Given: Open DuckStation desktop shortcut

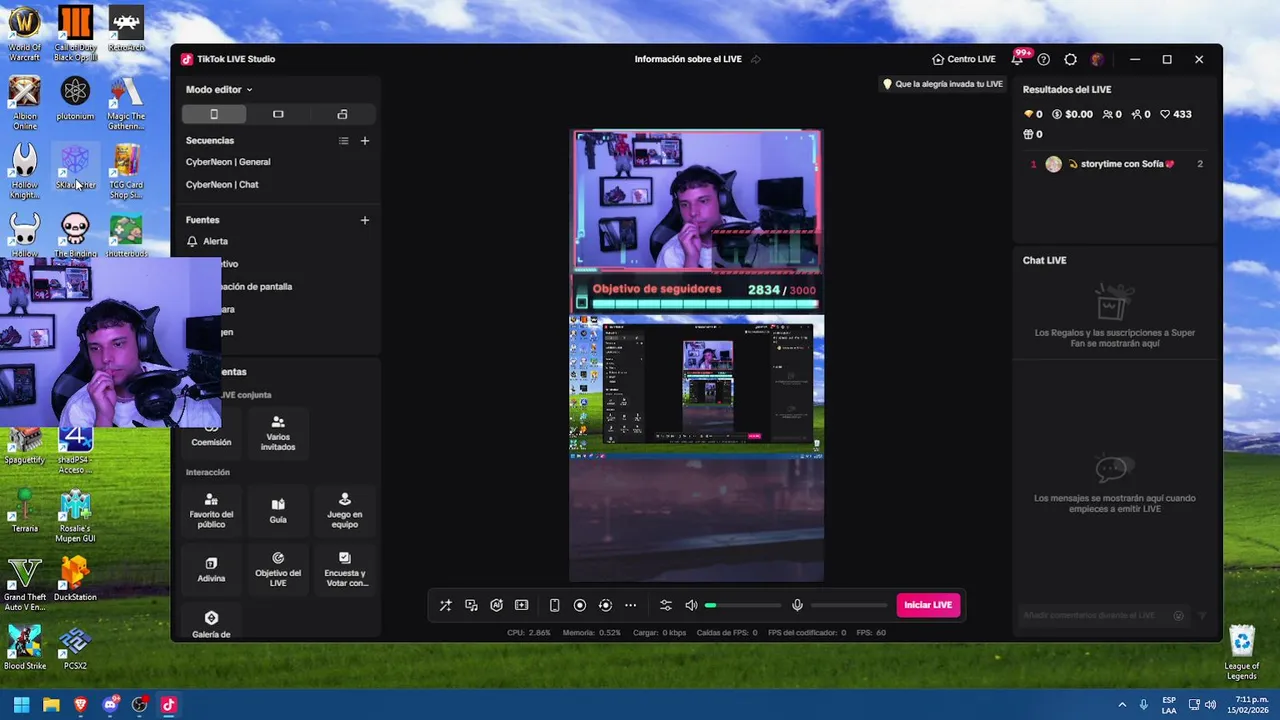Looking at the screenshot, I should [x=75, y=579].
